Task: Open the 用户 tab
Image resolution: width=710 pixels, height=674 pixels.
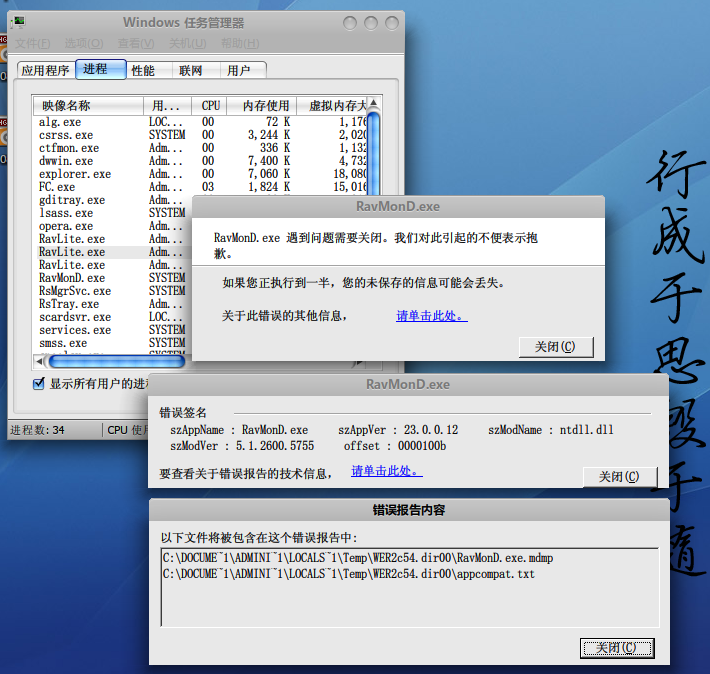Action: pyautogui.click(x=243, y=70)
